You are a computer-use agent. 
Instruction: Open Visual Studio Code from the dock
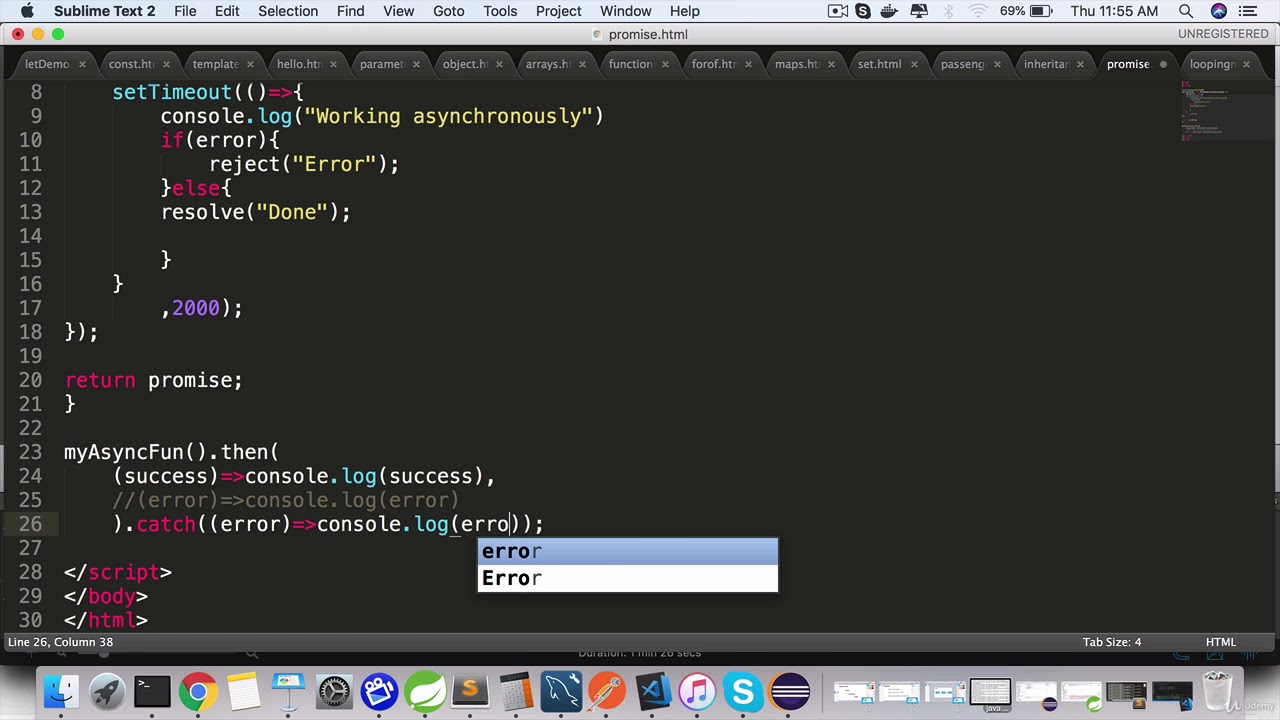pos(652,691)
